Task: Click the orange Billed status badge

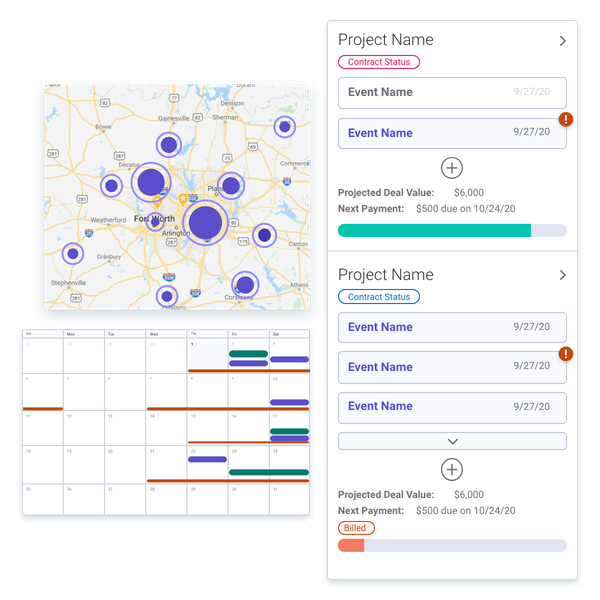Action: pos(356,528)
